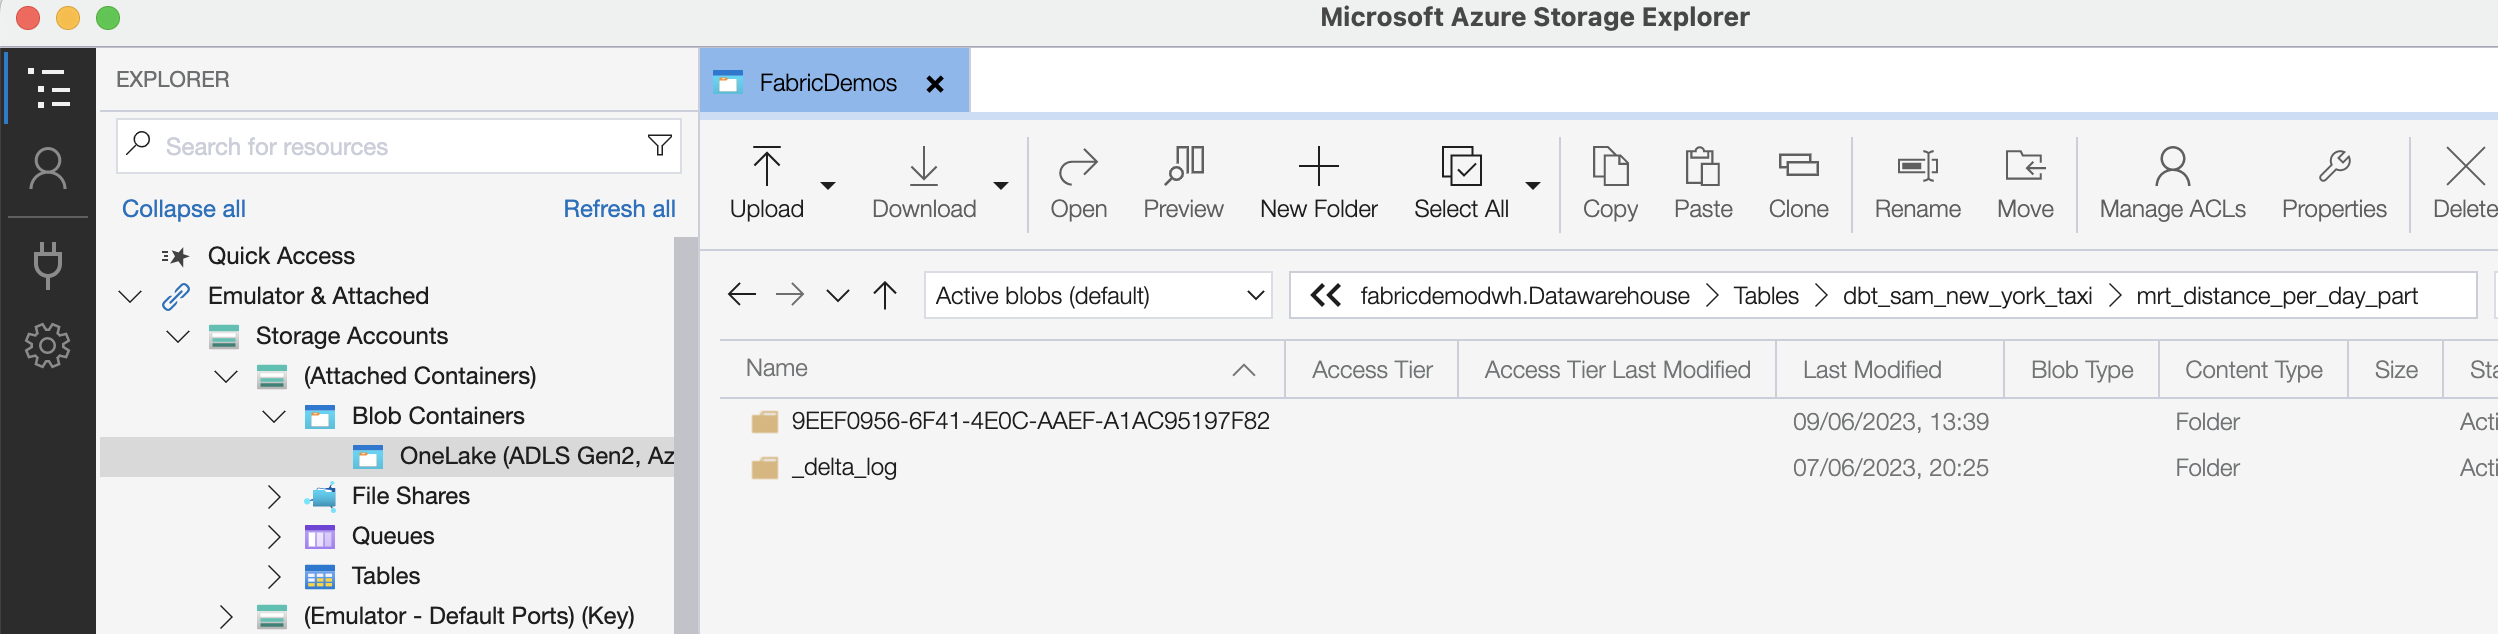Screen dimensions: 2498x634
Task: Click the filter funnel icon in search
Action: pos(659,146)
